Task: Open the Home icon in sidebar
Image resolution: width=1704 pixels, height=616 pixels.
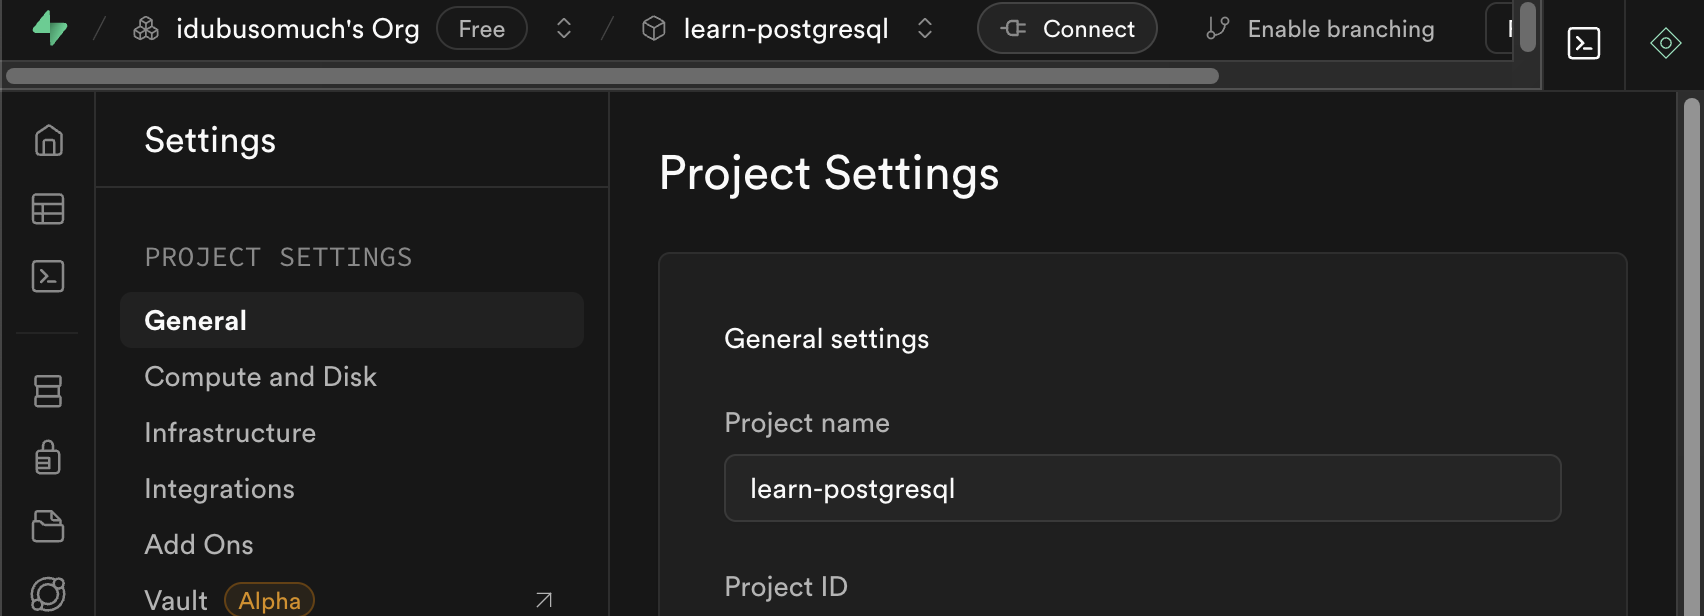Action: pyautogui.click(x=48, y=141)
